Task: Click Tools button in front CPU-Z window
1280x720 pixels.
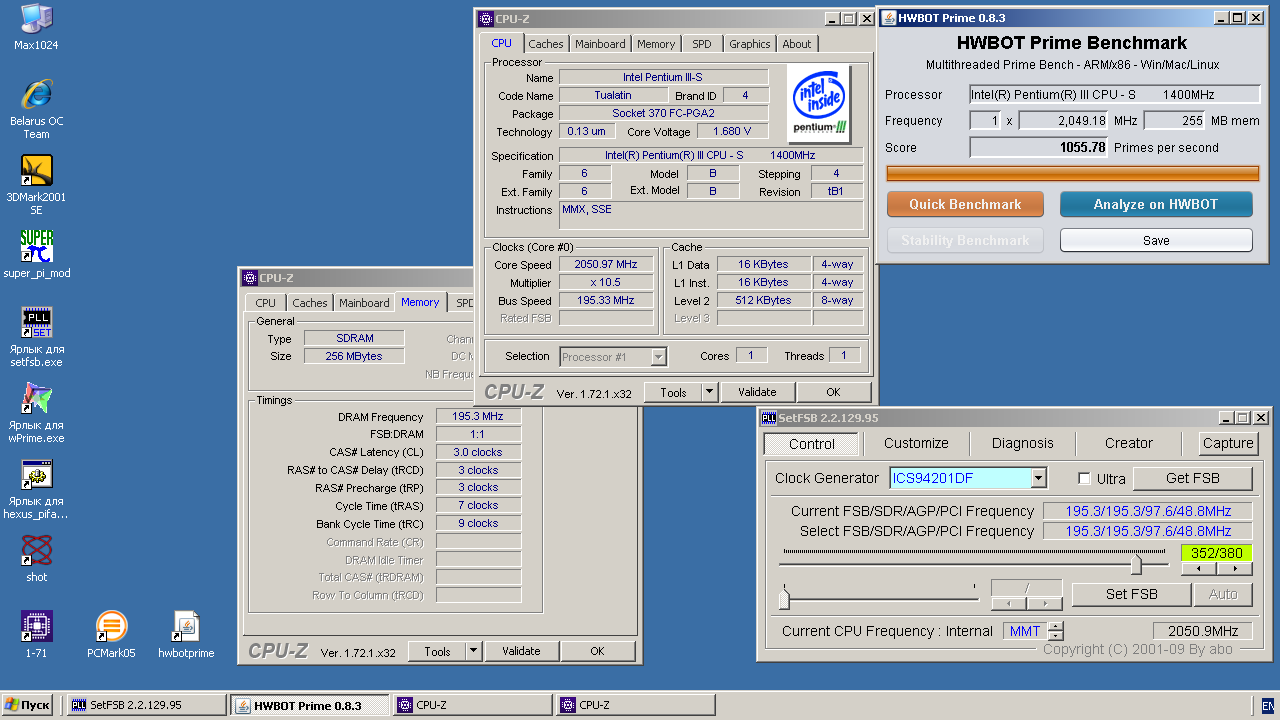Action: tap(673, 392)
